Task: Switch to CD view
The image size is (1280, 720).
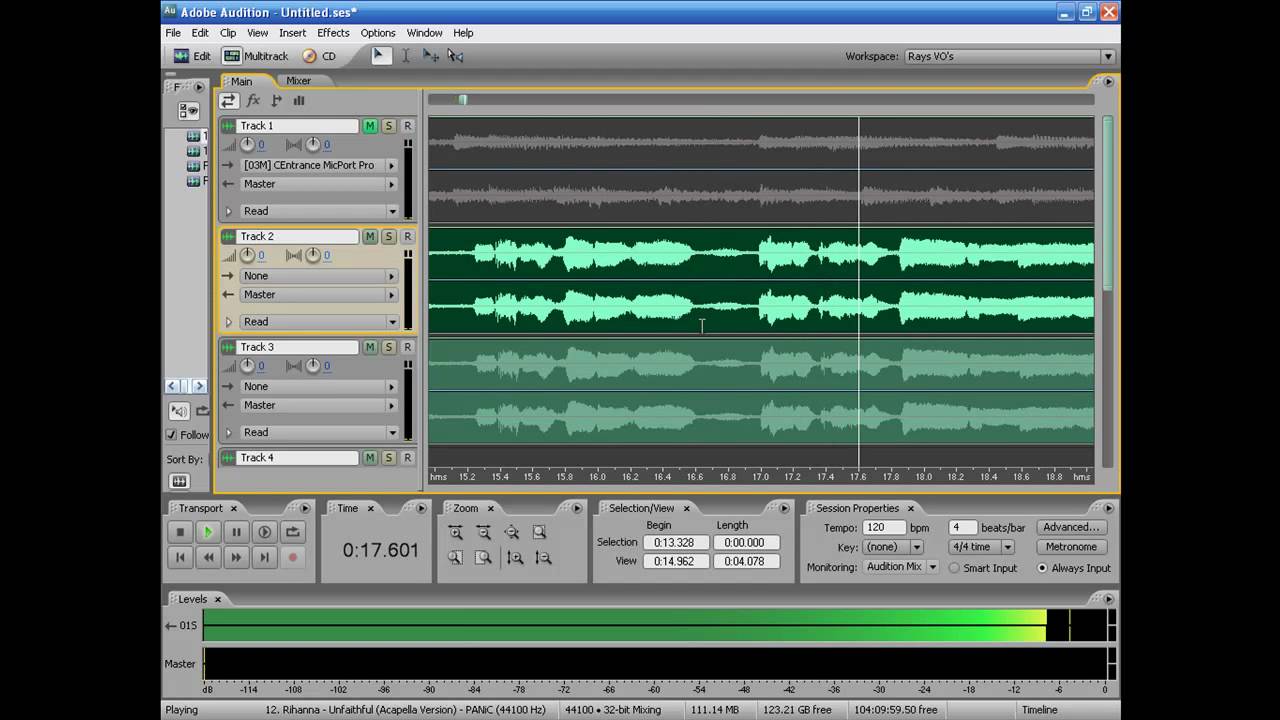Action: click(319, 57)
